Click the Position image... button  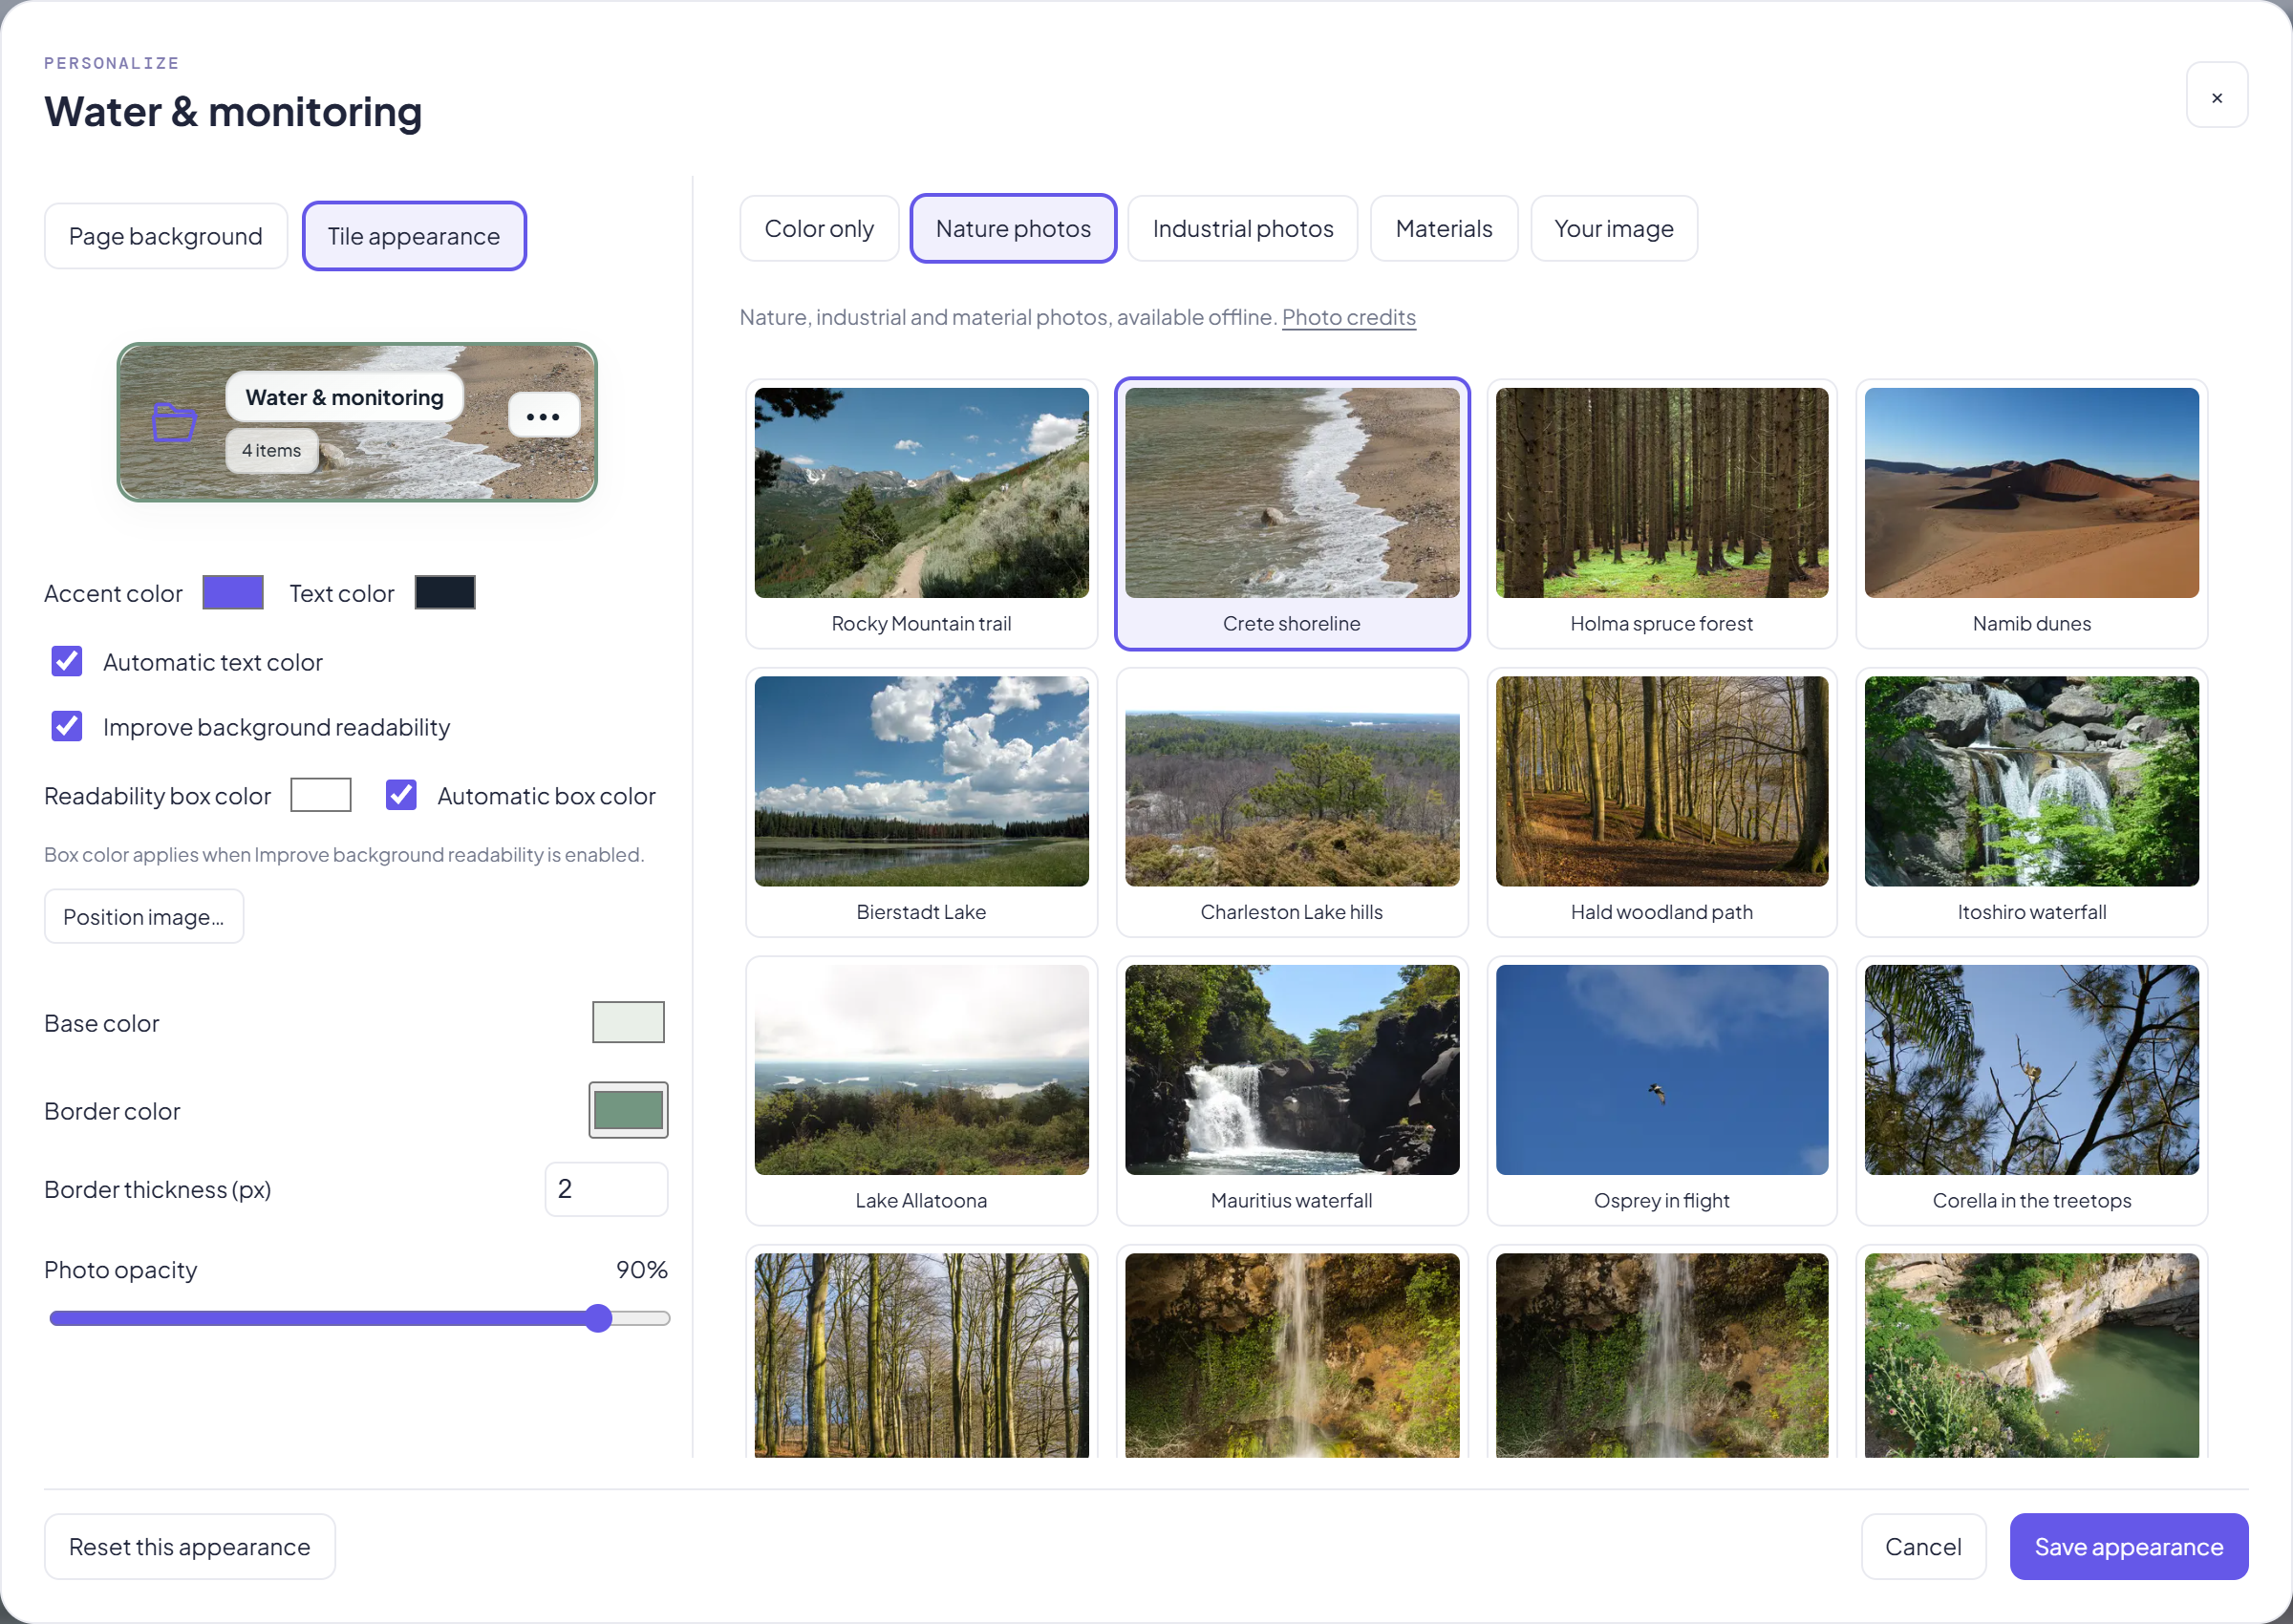144,916
